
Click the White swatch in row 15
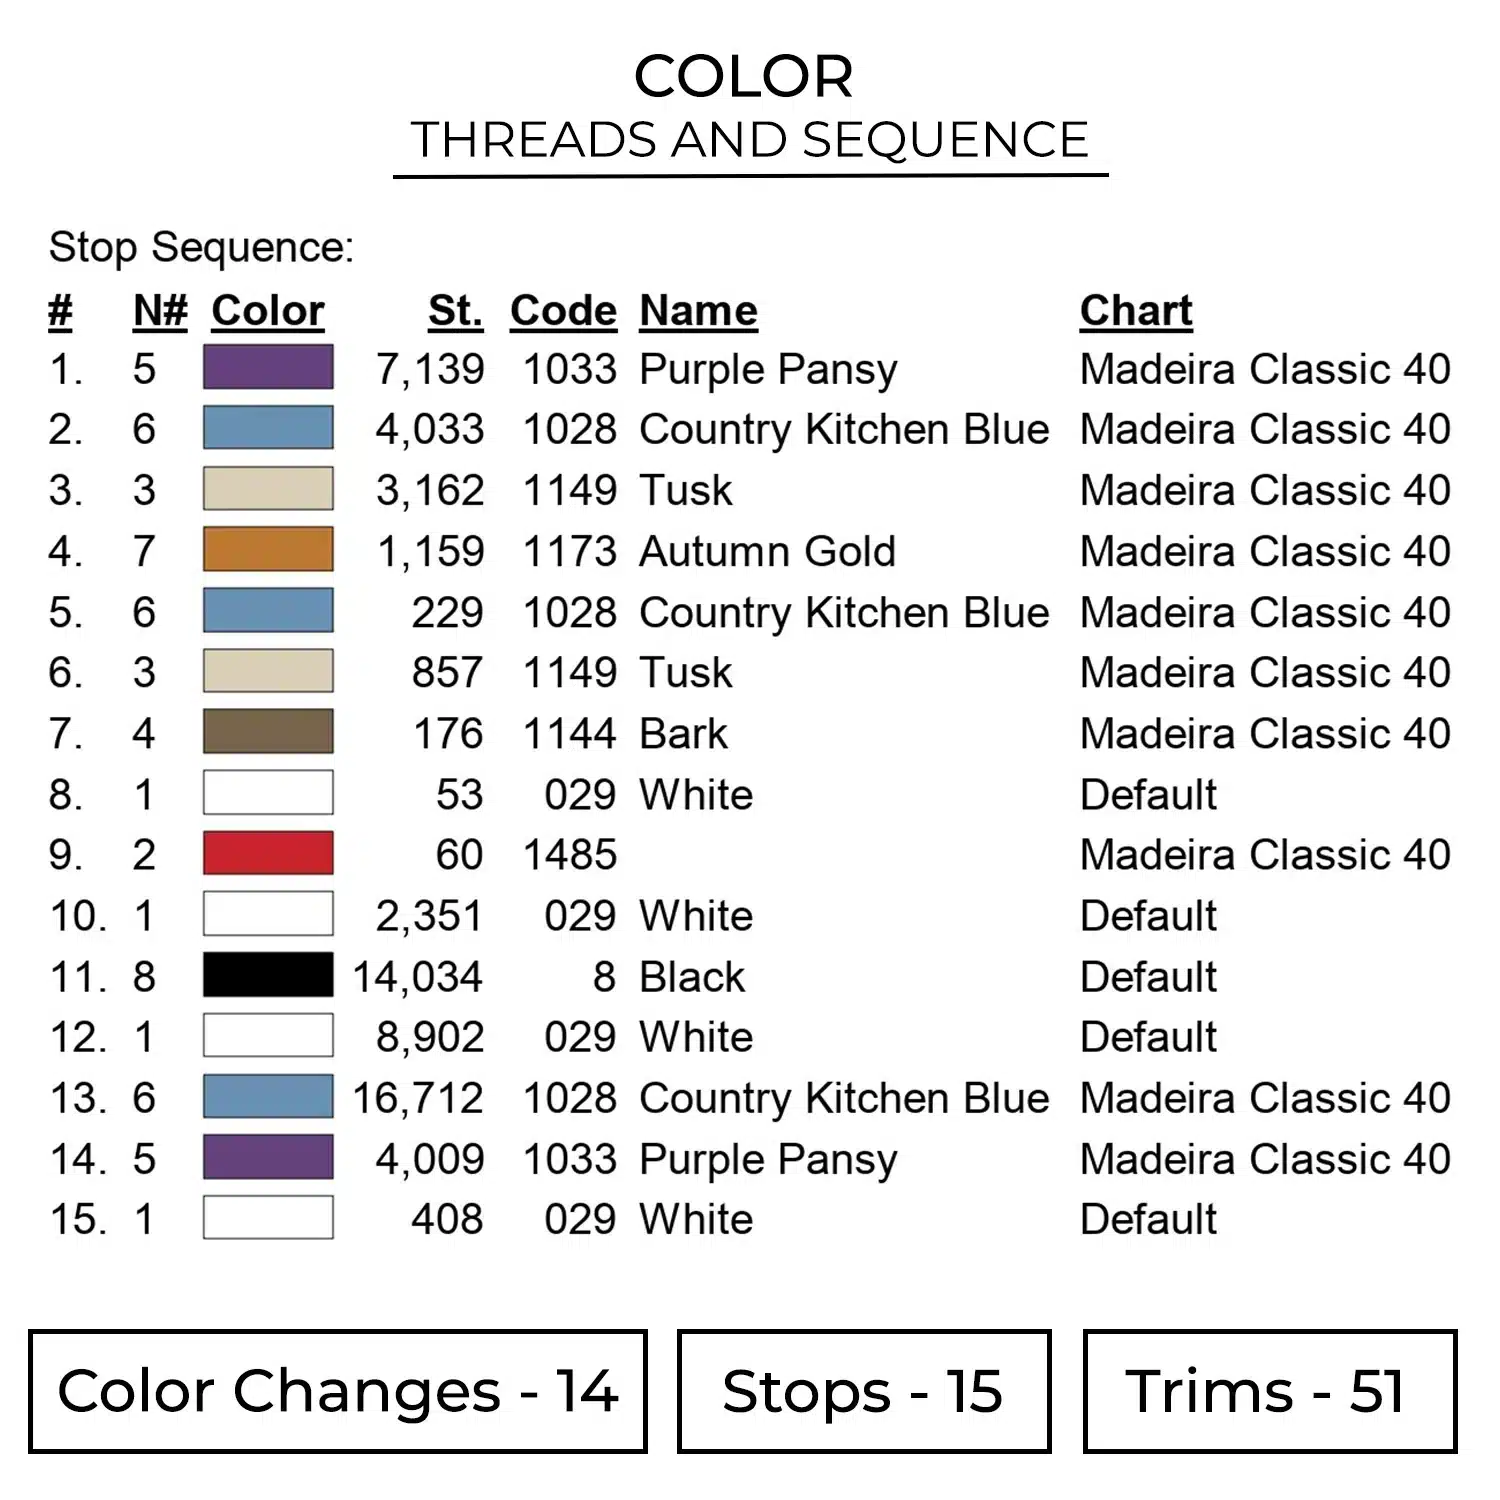click(268, 1218)
